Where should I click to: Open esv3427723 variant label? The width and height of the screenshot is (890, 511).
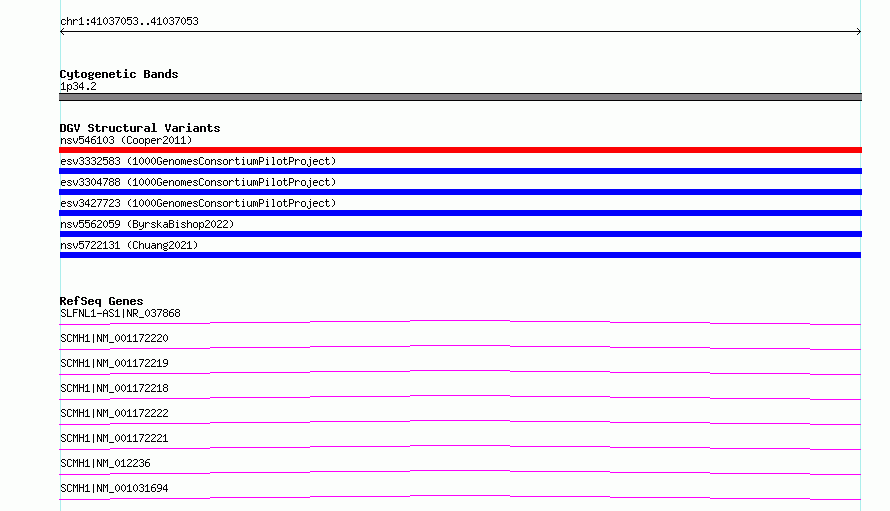click(198, 203)
